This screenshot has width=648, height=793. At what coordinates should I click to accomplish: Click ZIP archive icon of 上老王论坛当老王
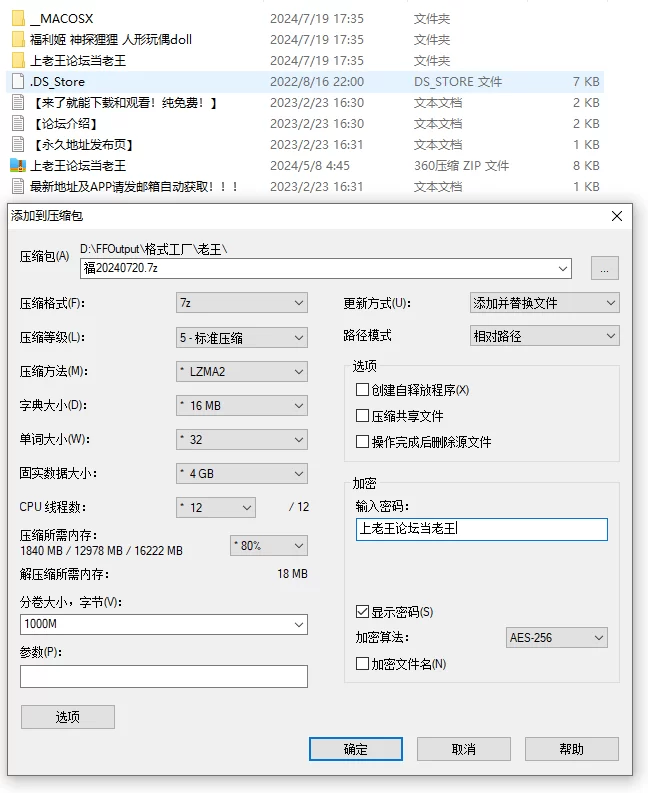(18, 165)
